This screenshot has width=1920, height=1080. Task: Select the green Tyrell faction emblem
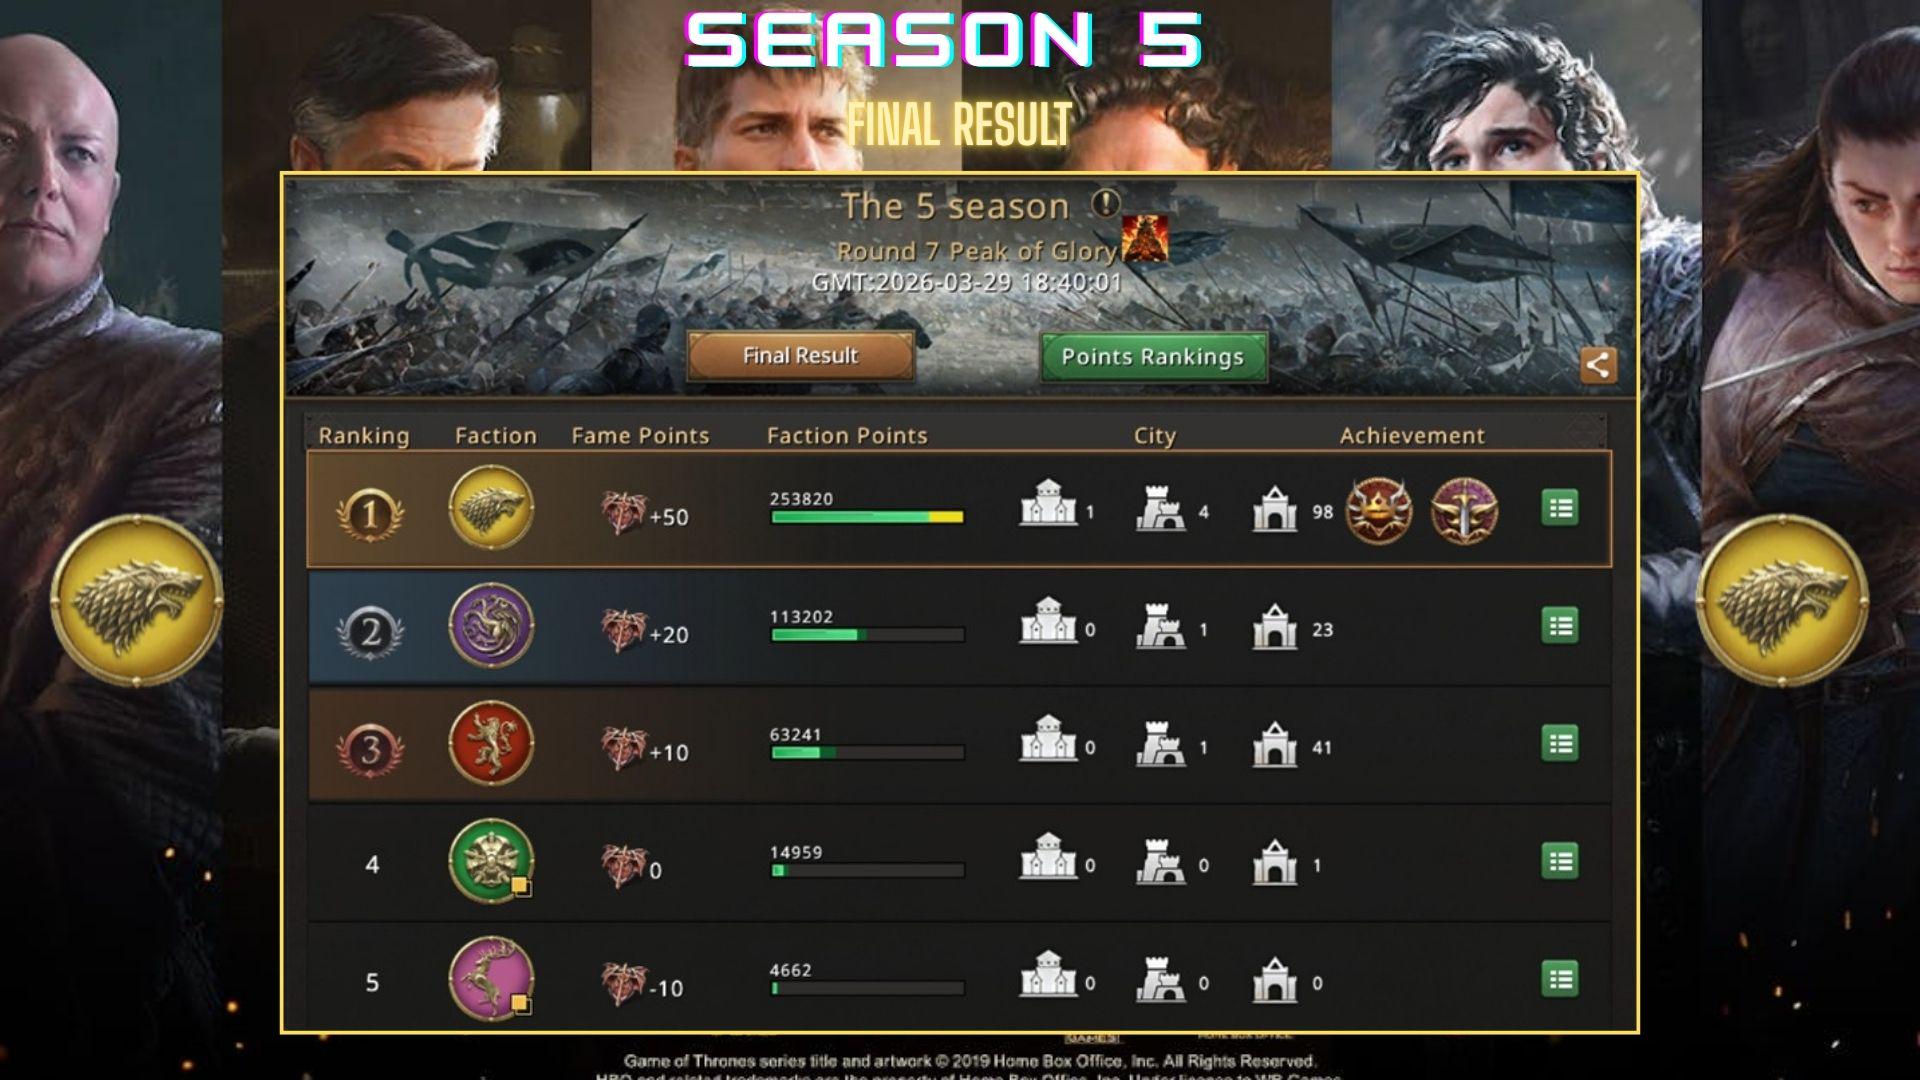491,861
